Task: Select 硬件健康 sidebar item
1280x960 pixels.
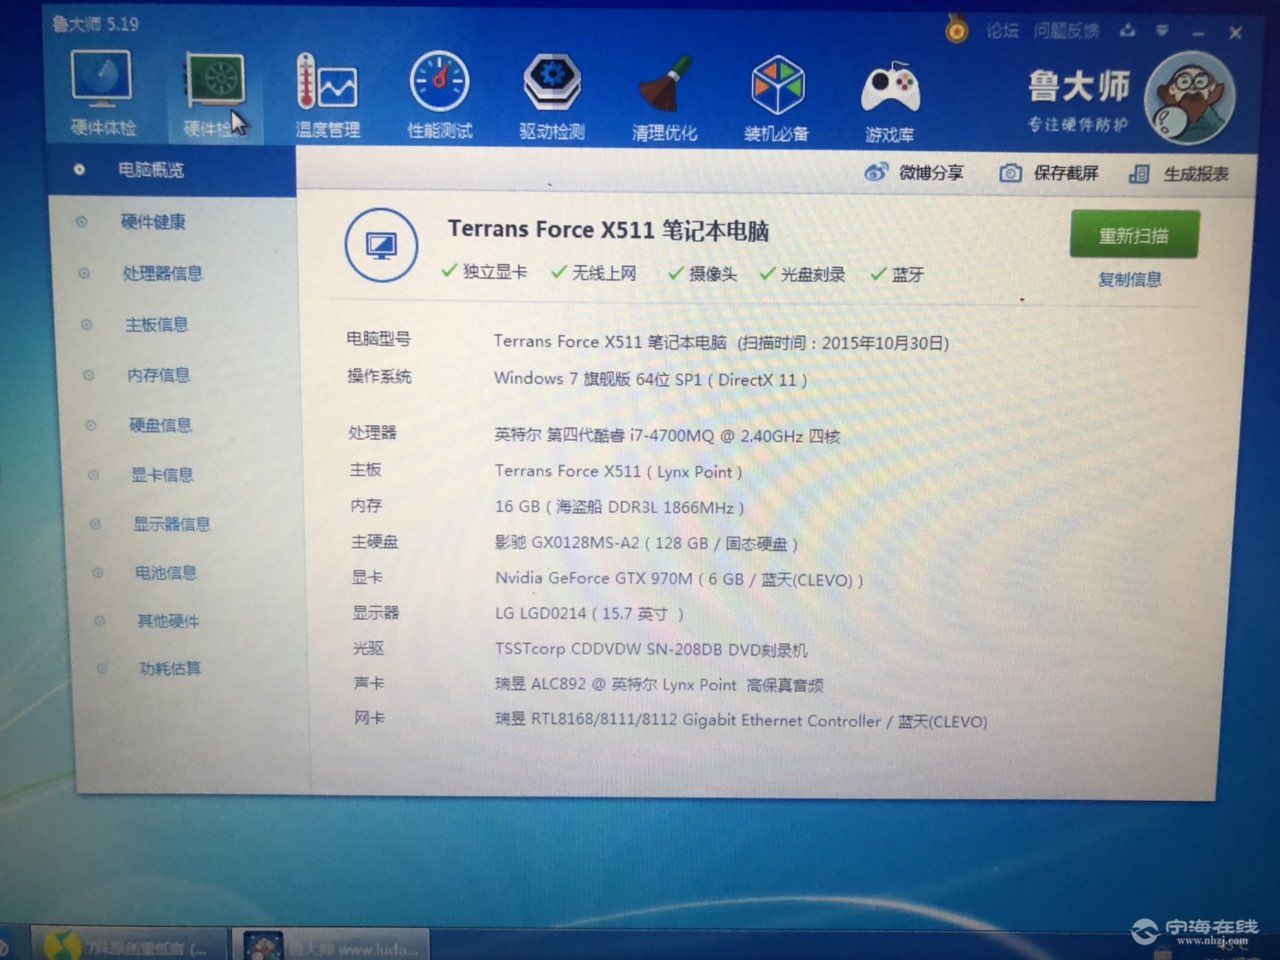Action: pos(153,221)
